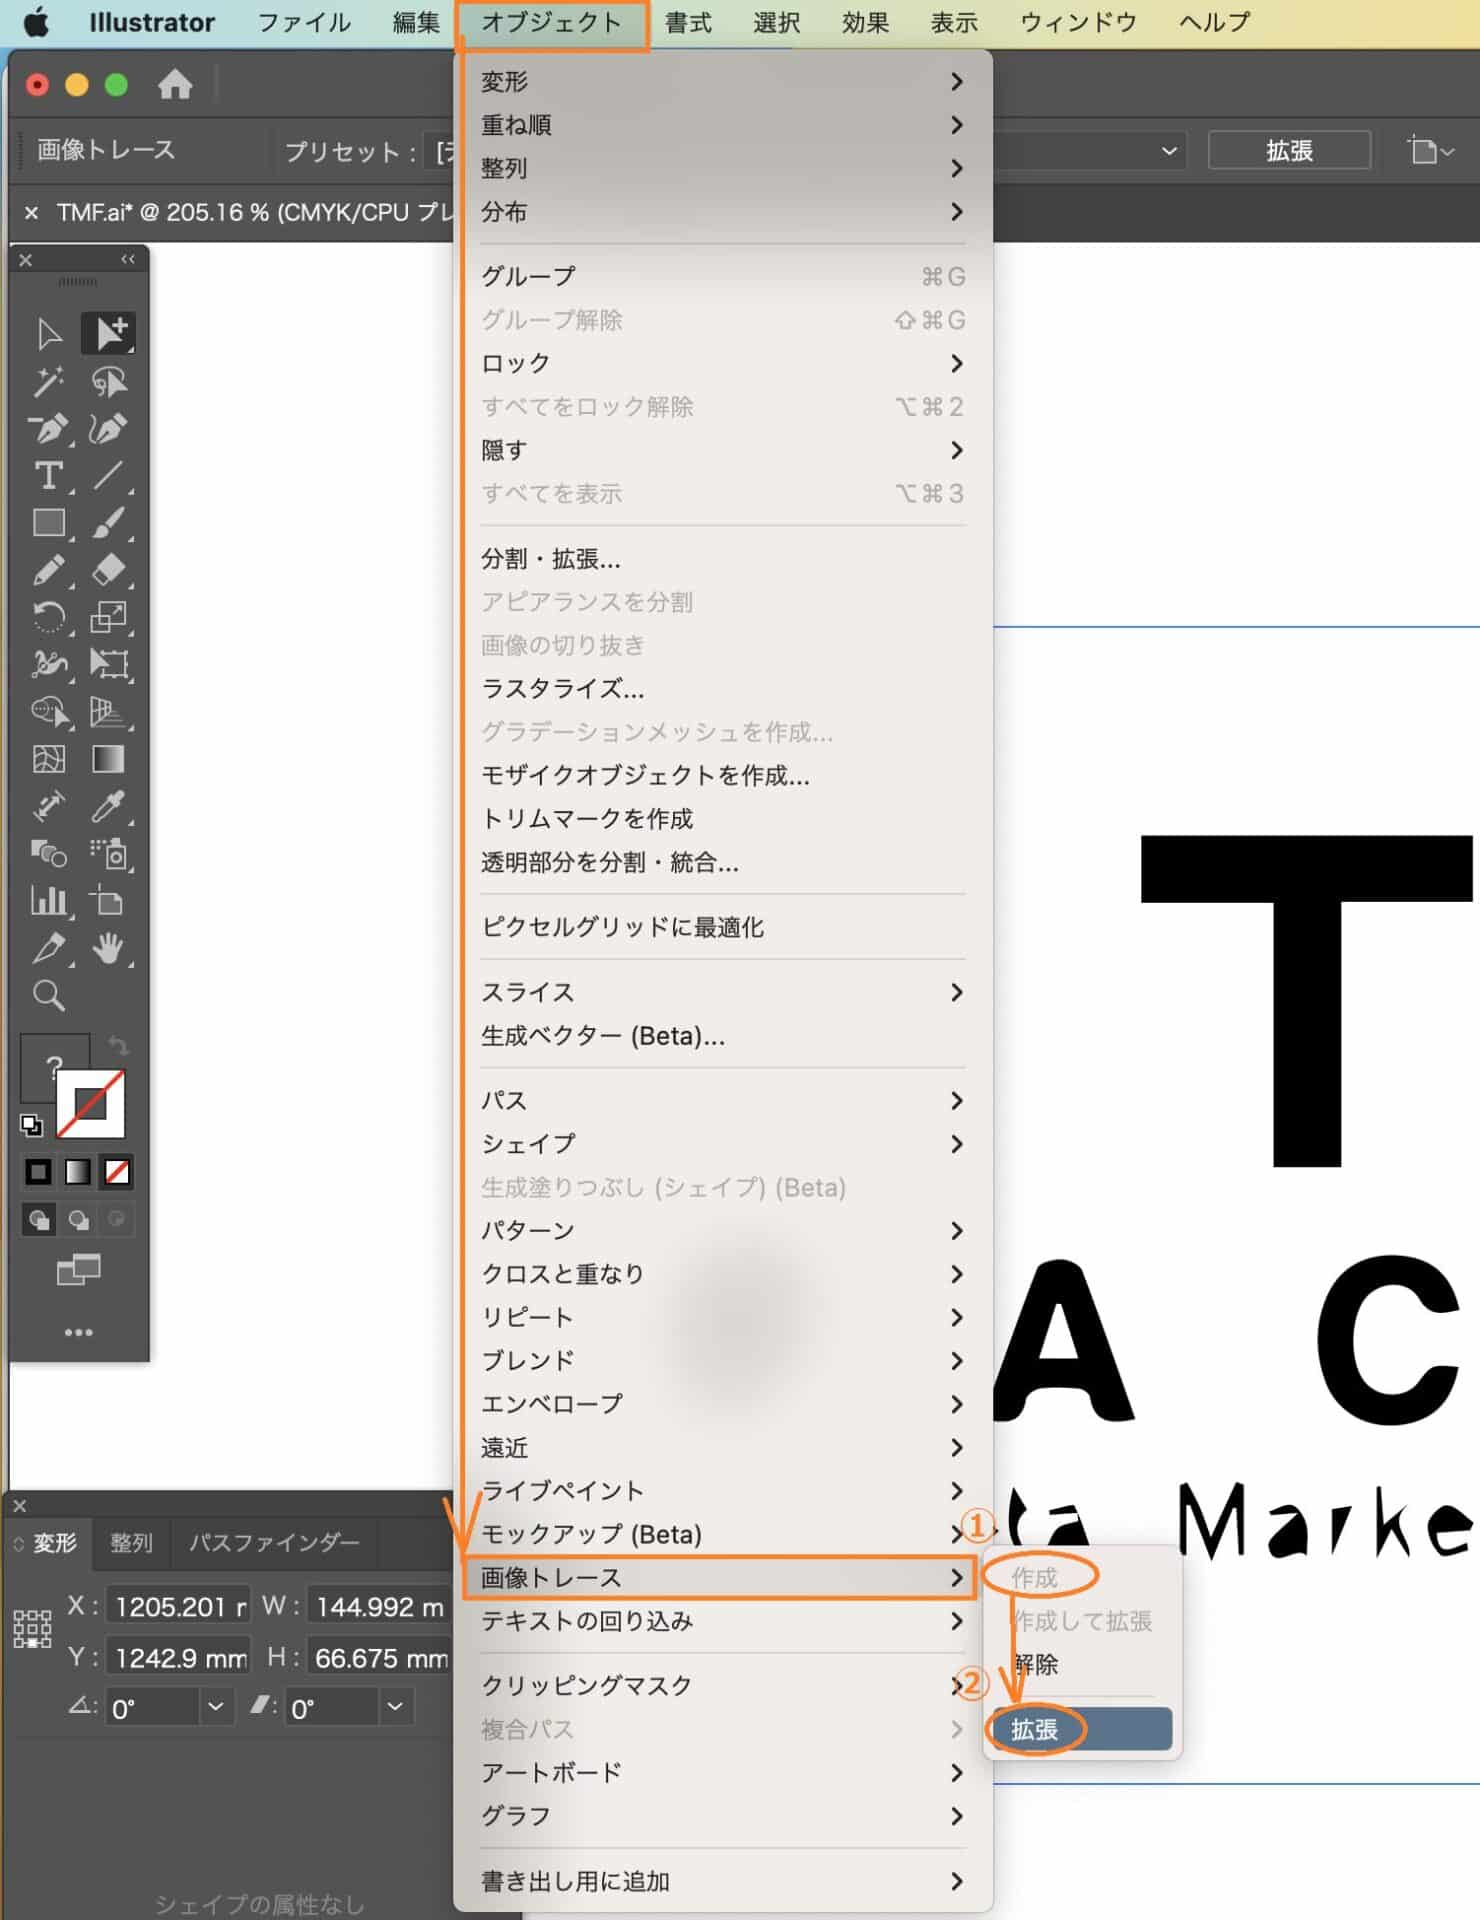Enable Draw Behind mode
Viewport: 1480px width, 1920px height.
coord(78,1220)
